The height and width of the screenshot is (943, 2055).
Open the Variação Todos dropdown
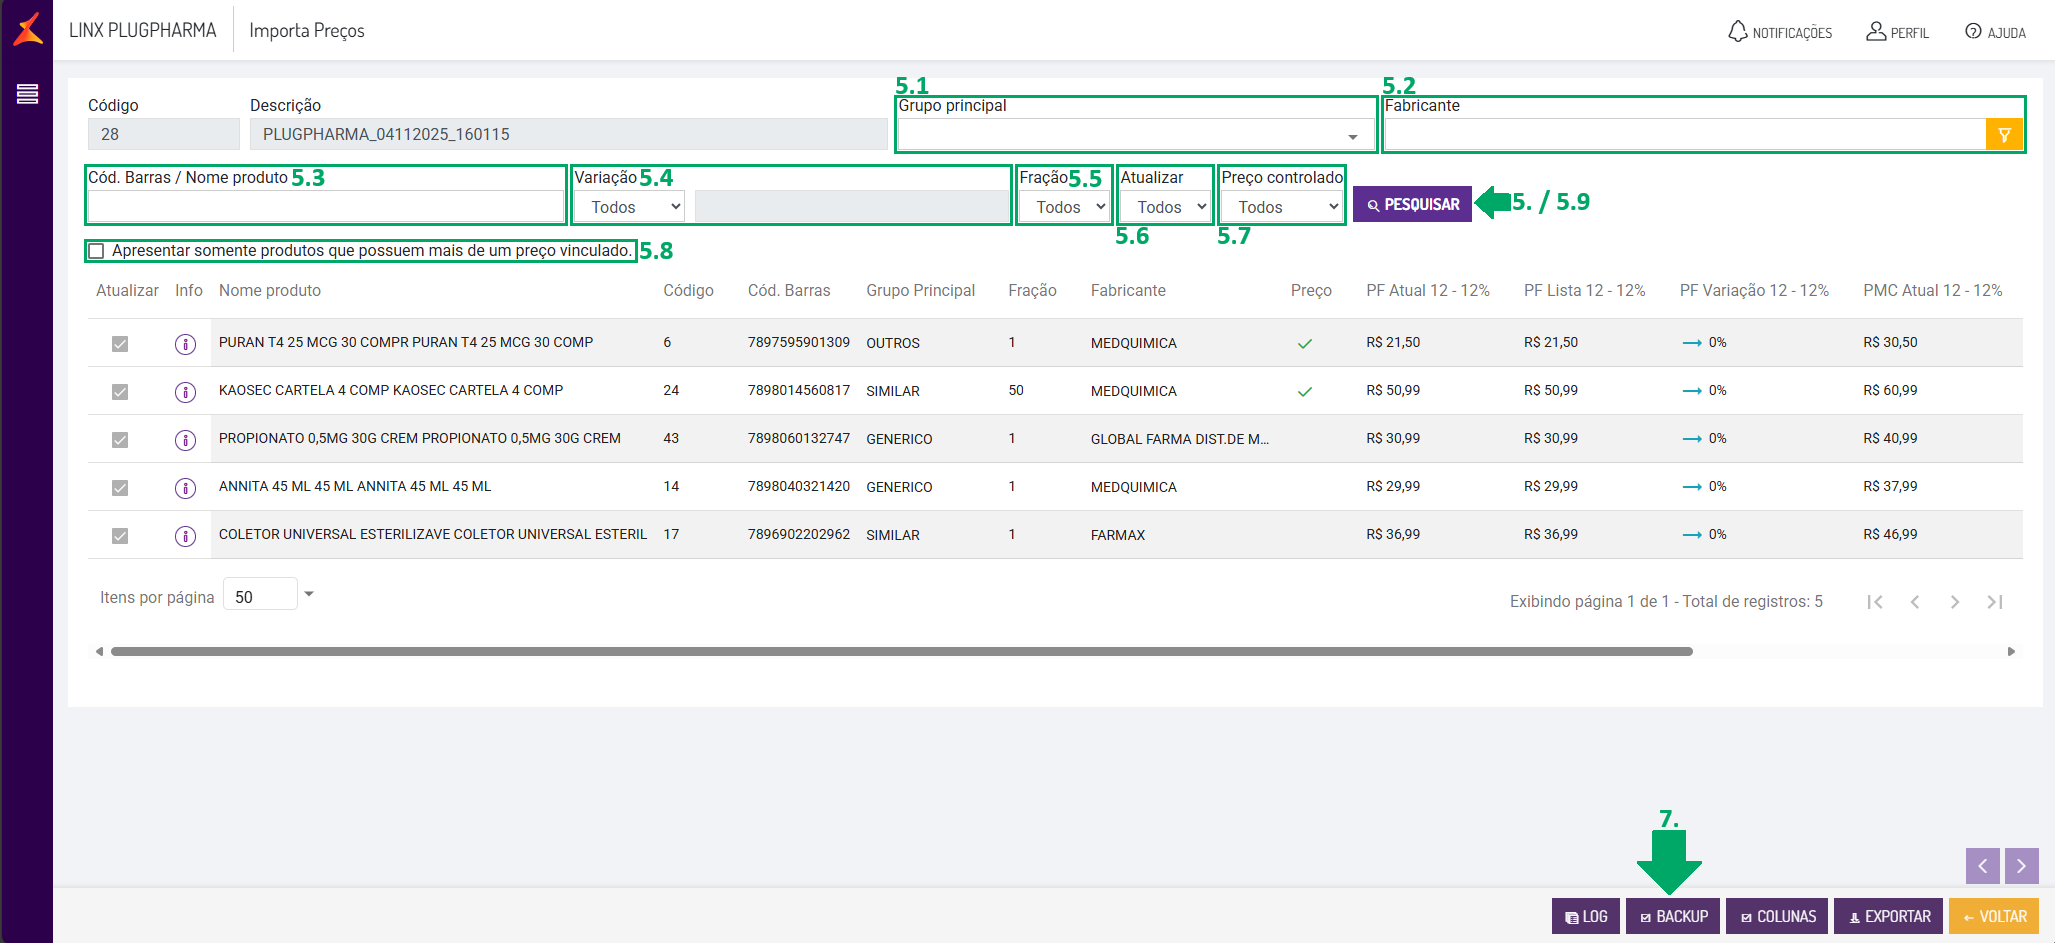631,207
